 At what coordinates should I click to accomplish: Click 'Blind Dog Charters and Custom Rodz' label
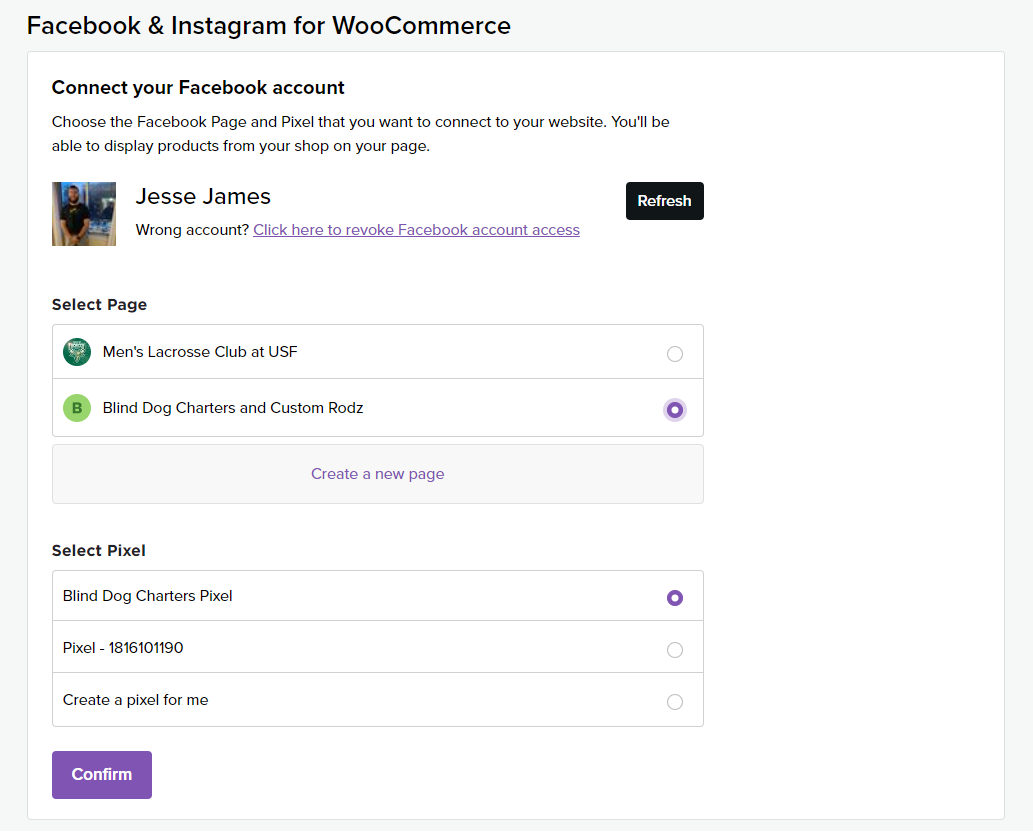click(233, 408)
